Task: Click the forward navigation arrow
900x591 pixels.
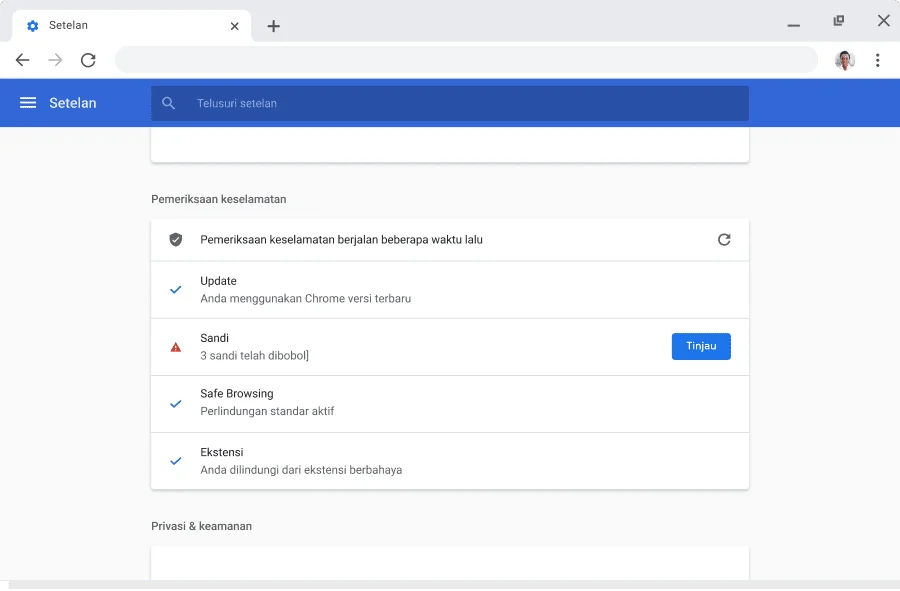Action: 55,60
